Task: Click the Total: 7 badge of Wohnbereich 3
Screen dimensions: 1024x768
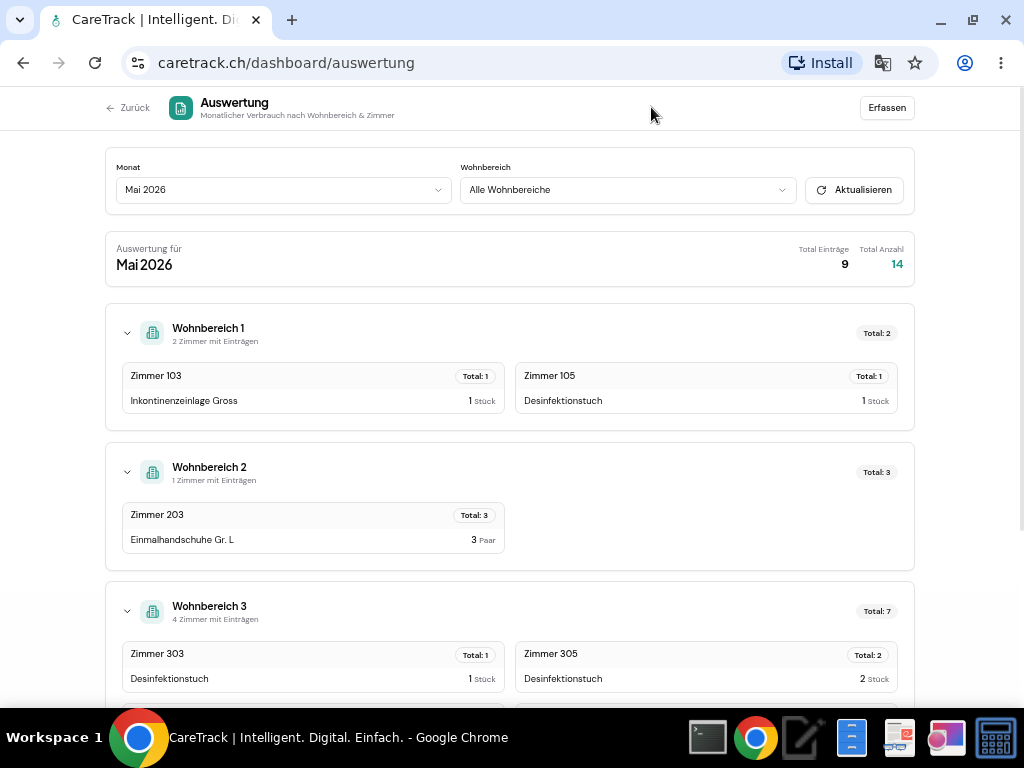Action: coord(876,611)
